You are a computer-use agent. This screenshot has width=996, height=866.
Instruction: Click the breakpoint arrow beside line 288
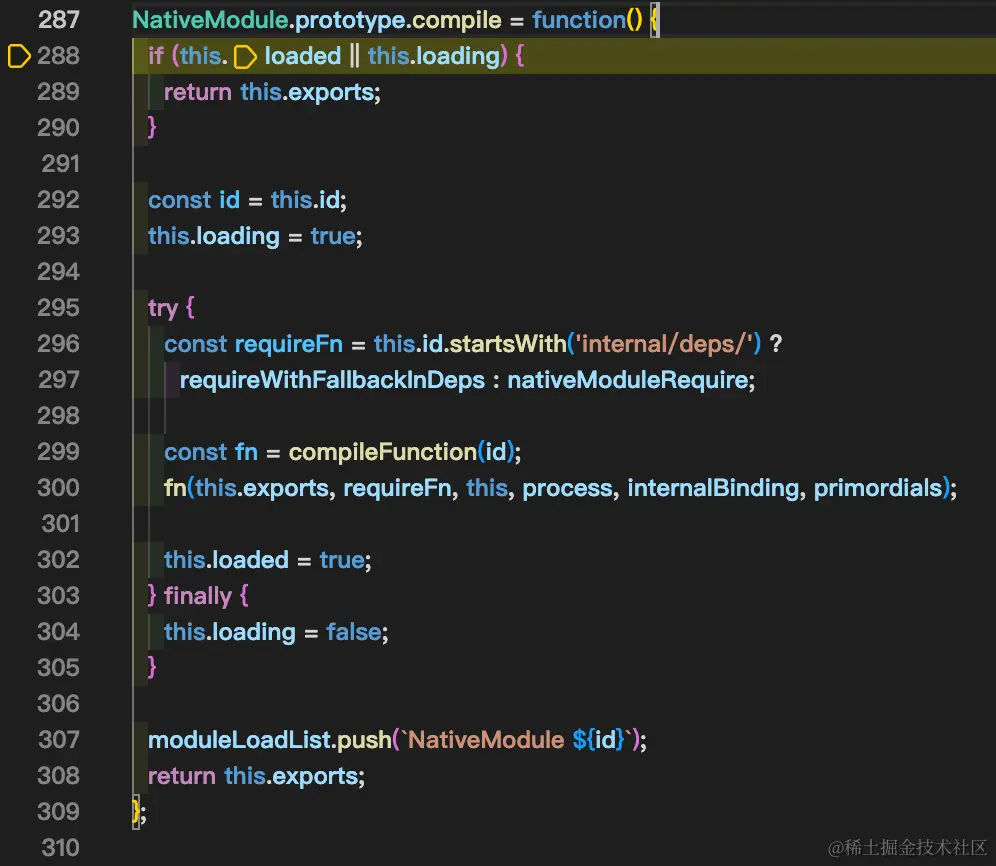pos(18,56)
